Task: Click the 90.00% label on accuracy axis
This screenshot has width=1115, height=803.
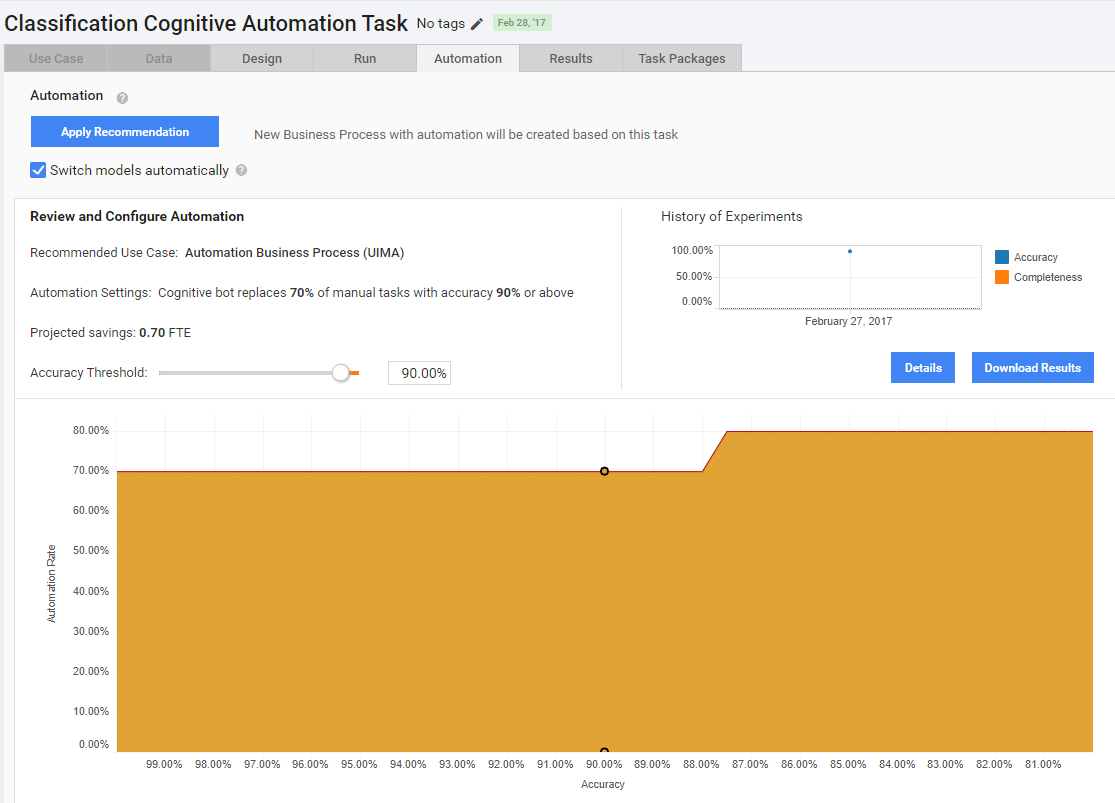Action: click(604, 764)
